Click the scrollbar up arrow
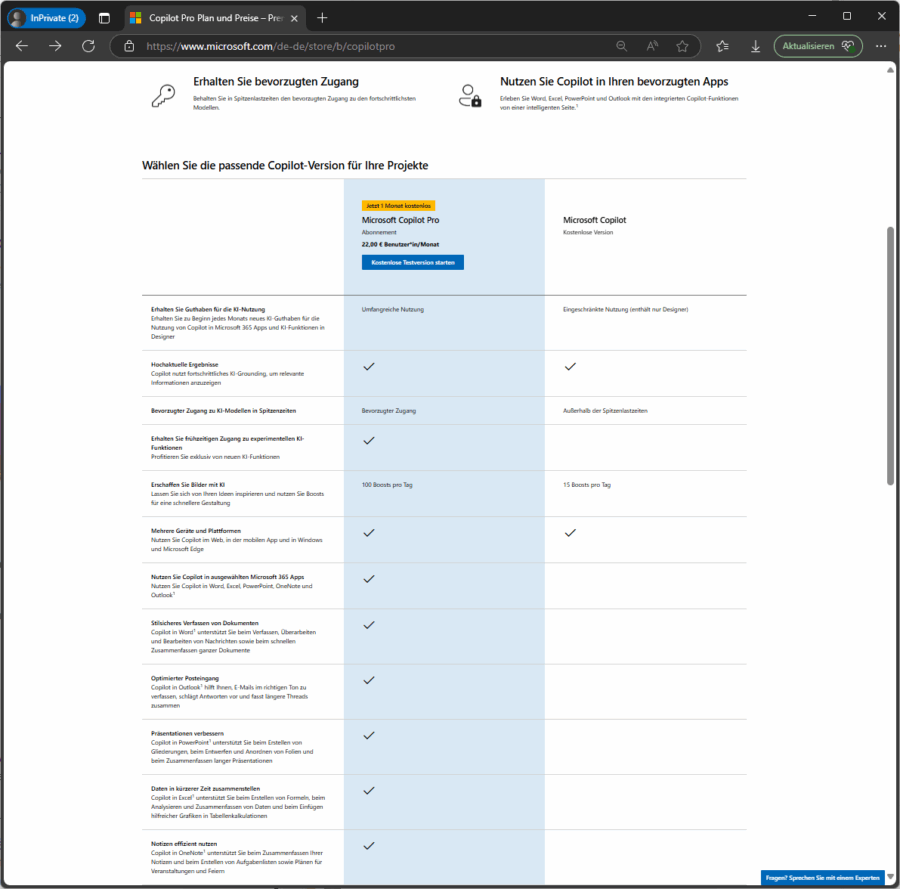The image size is (900, 889). pyautogui.click(x=890, y=70)
